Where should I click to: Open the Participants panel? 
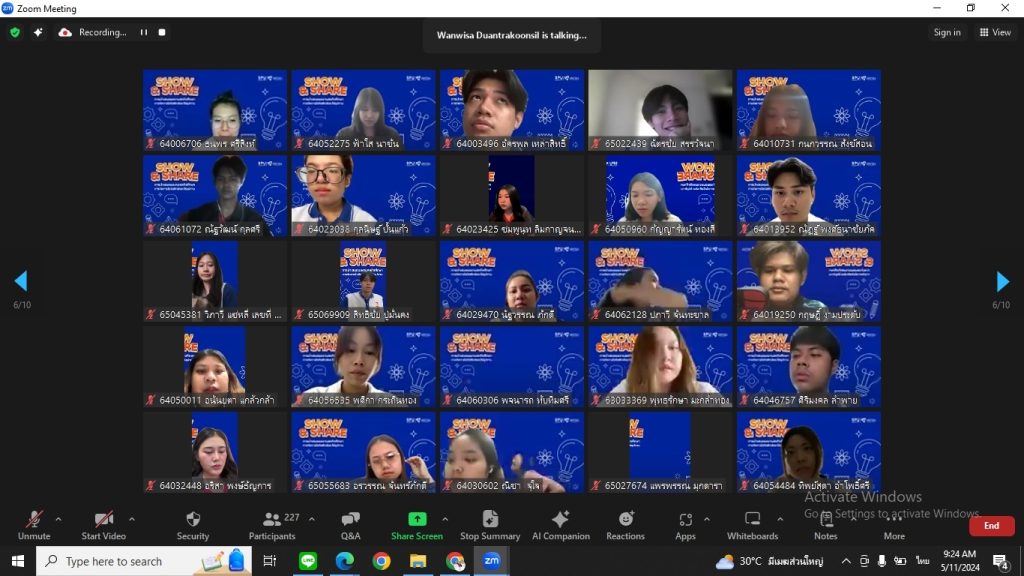coord(272,526)
